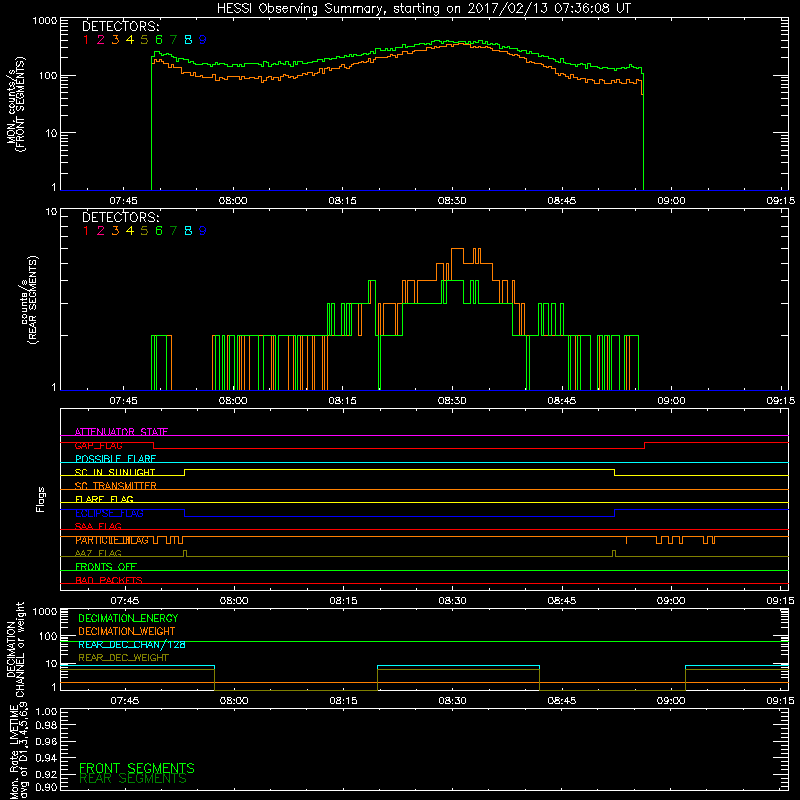Screen dimensions: 800x800
Task: Click 09:00 tick label under front-segments plot
Action: pos(671,201)
